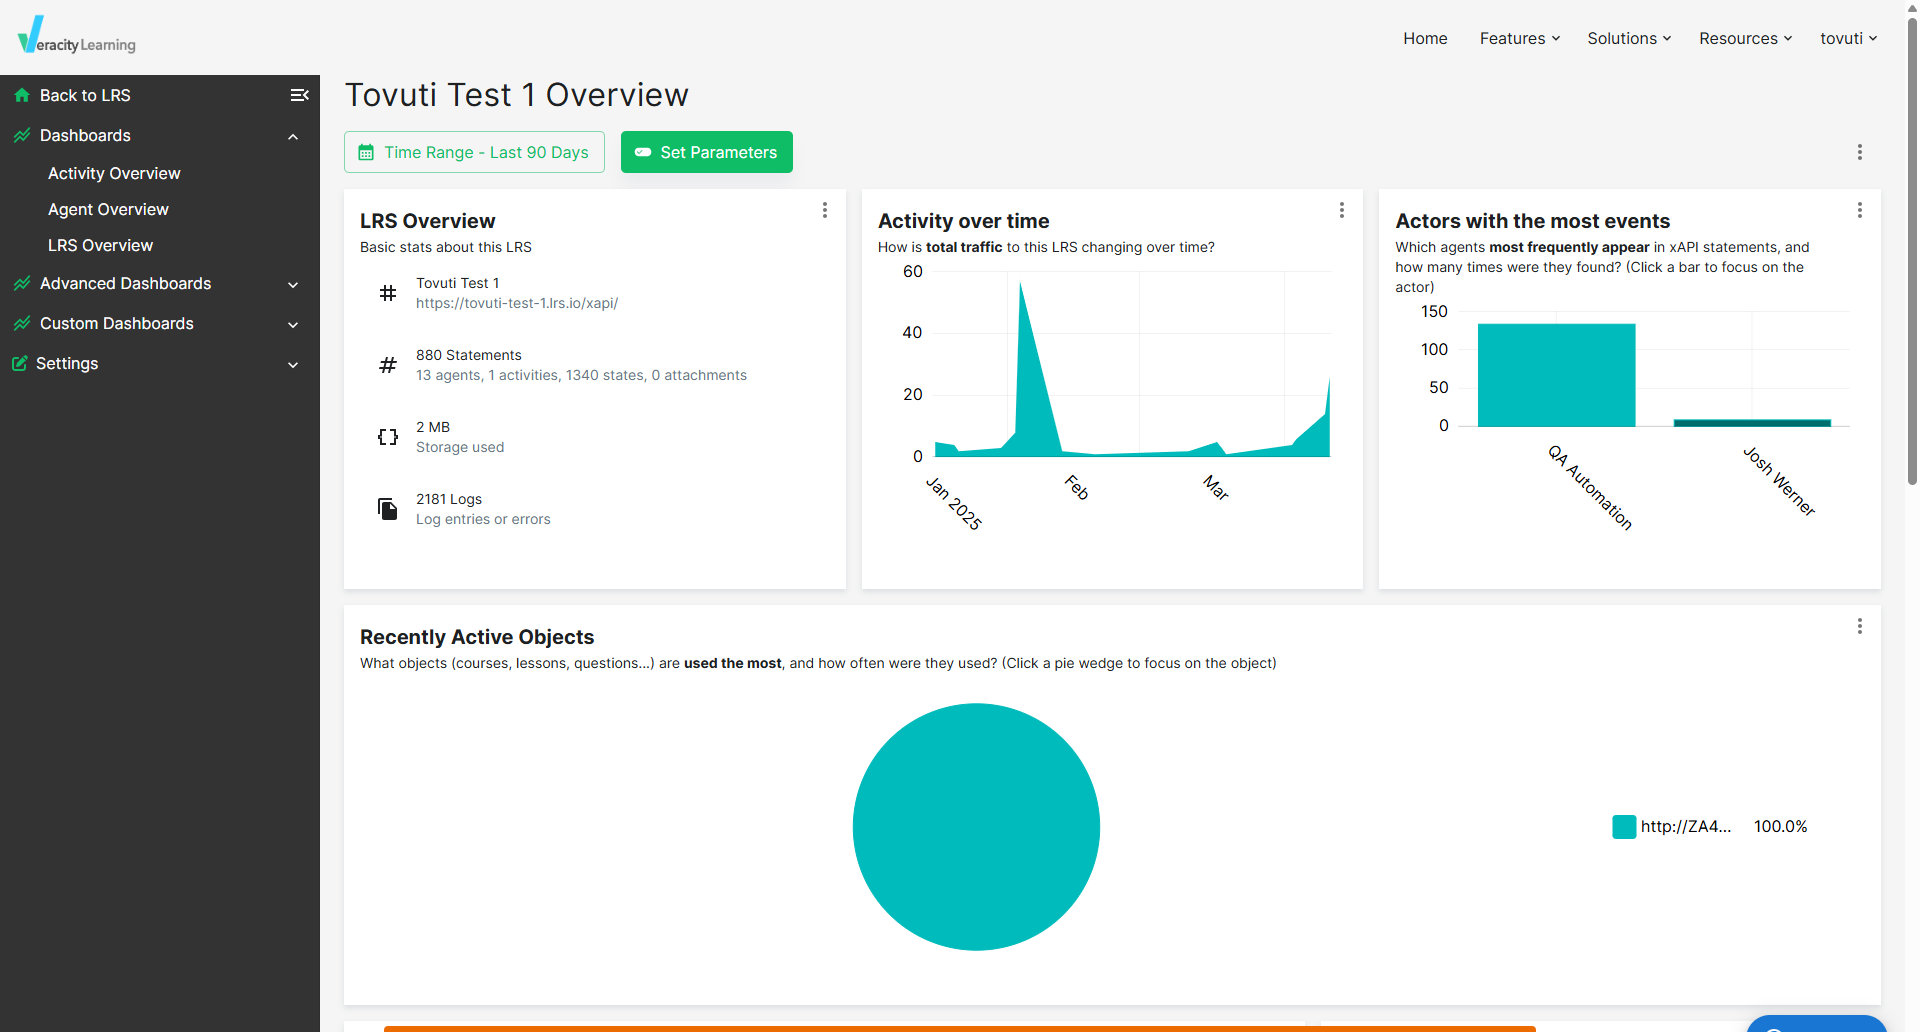
Task: Expand the Advanced Dashboards section chevron
Action: coord(293,284)
